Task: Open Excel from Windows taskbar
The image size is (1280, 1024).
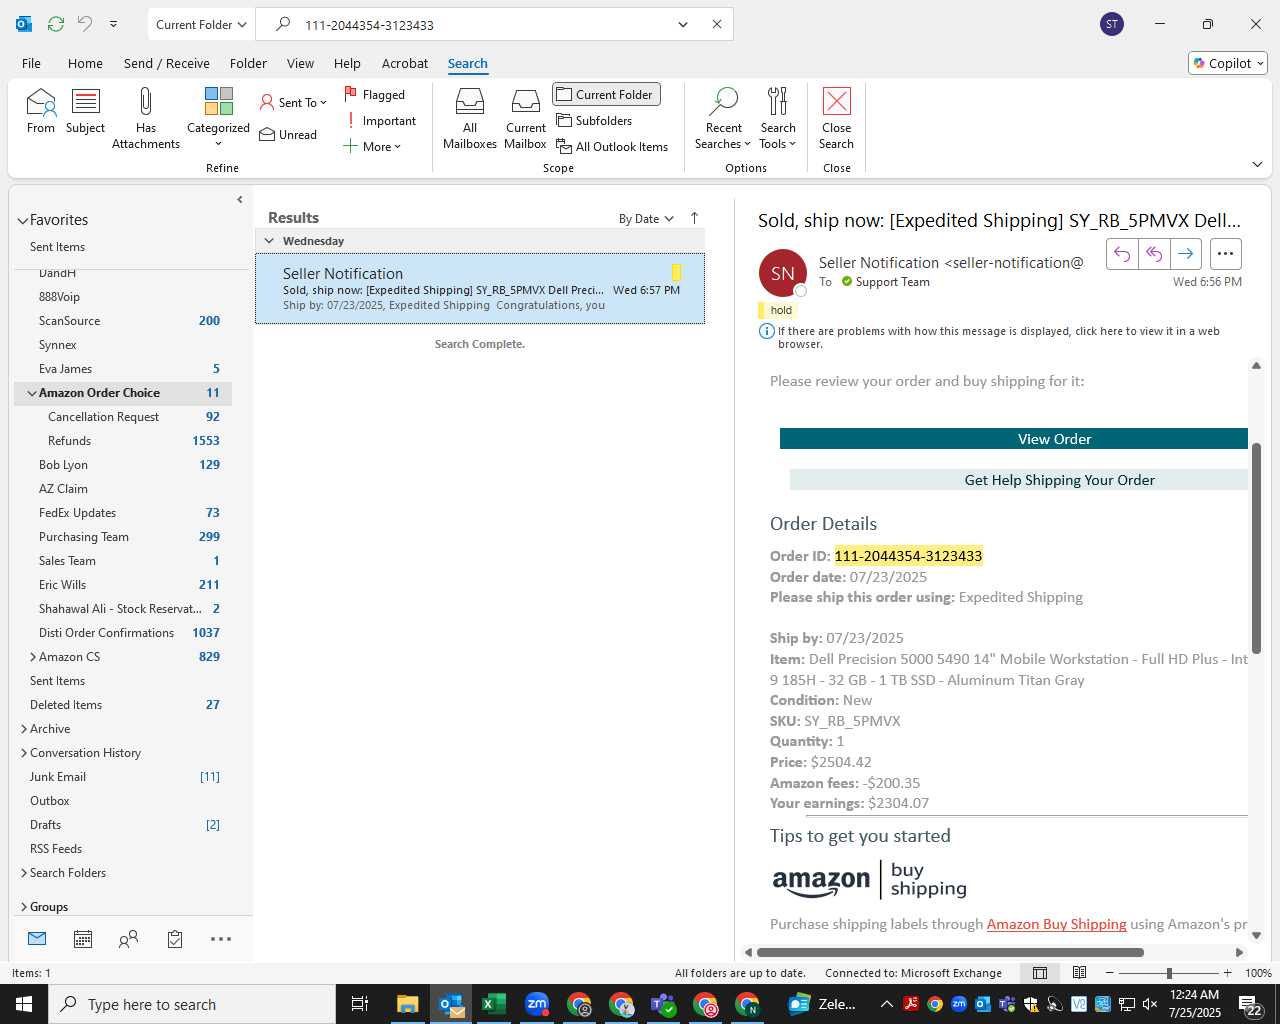Action: [494, 1004]
